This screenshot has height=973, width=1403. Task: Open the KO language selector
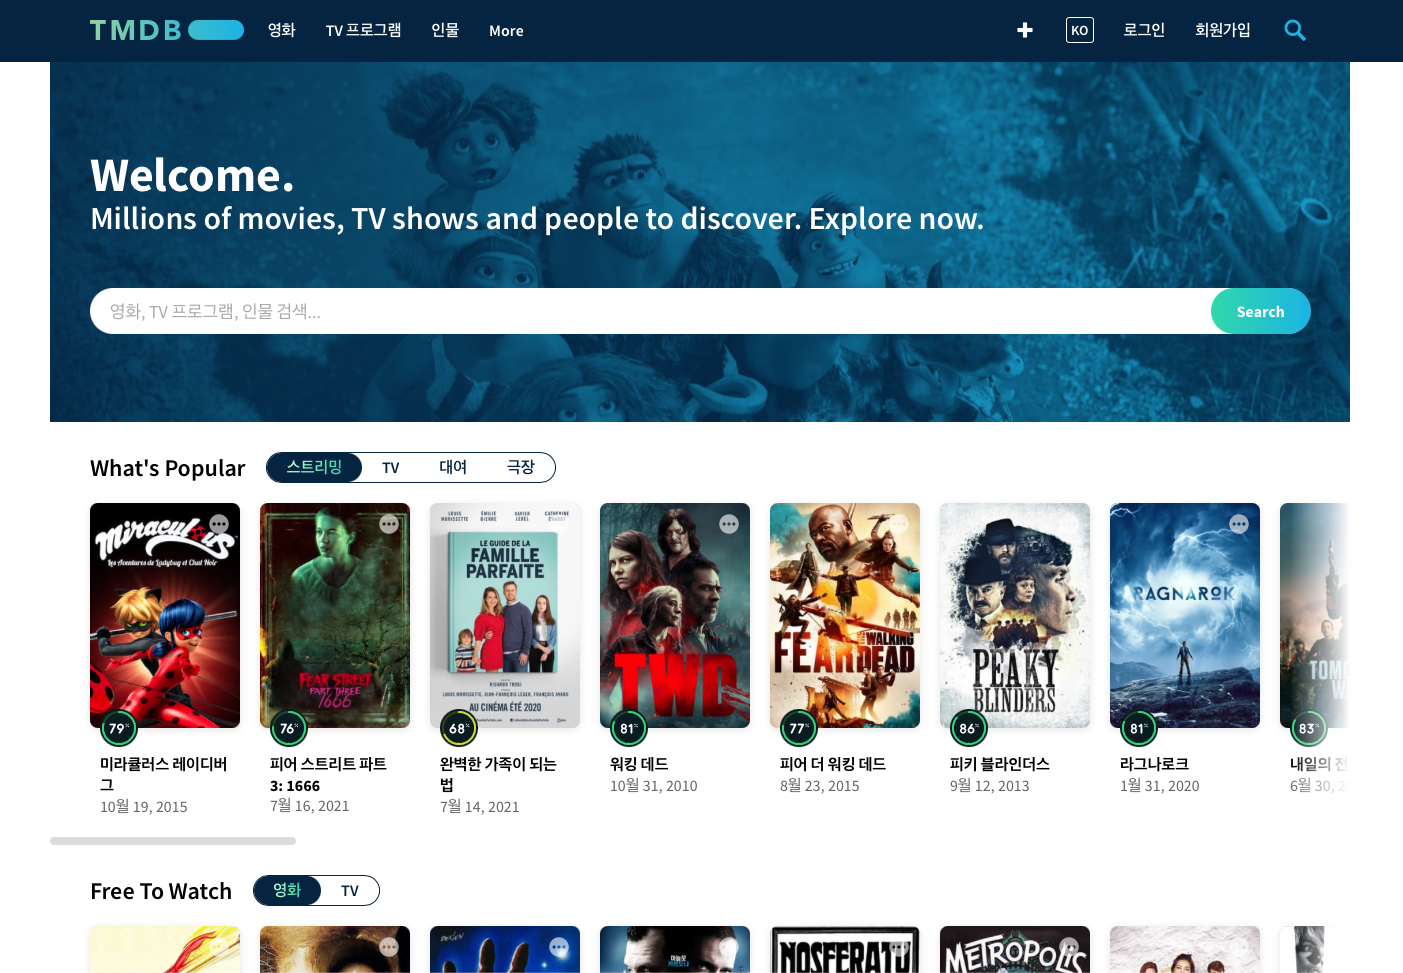(x=1080, y=30)
